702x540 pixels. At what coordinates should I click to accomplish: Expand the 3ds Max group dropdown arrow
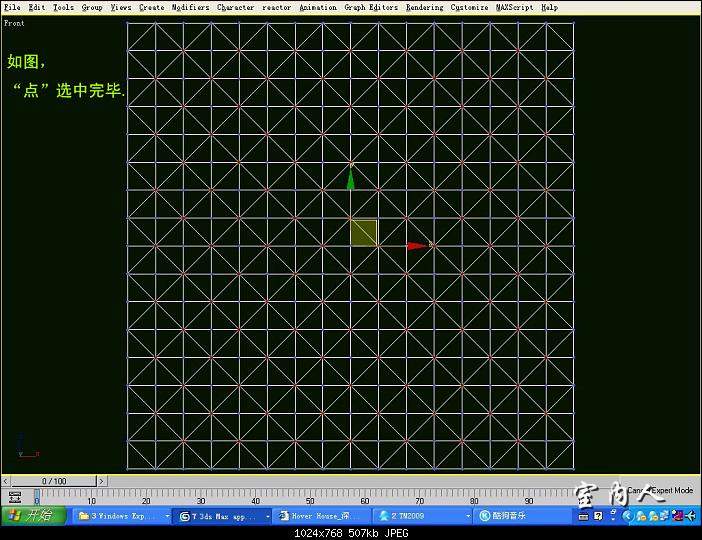(267, 516)
